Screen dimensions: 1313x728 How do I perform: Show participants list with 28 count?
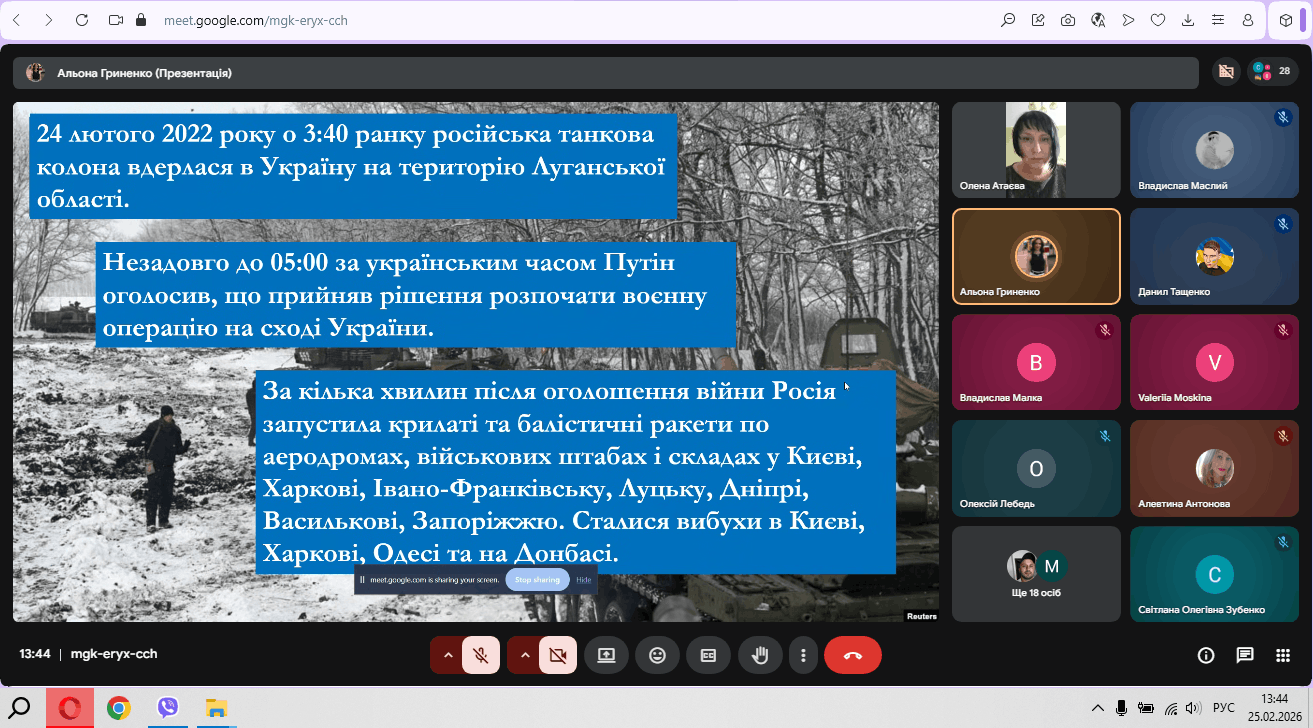(x=1272, y=72)
